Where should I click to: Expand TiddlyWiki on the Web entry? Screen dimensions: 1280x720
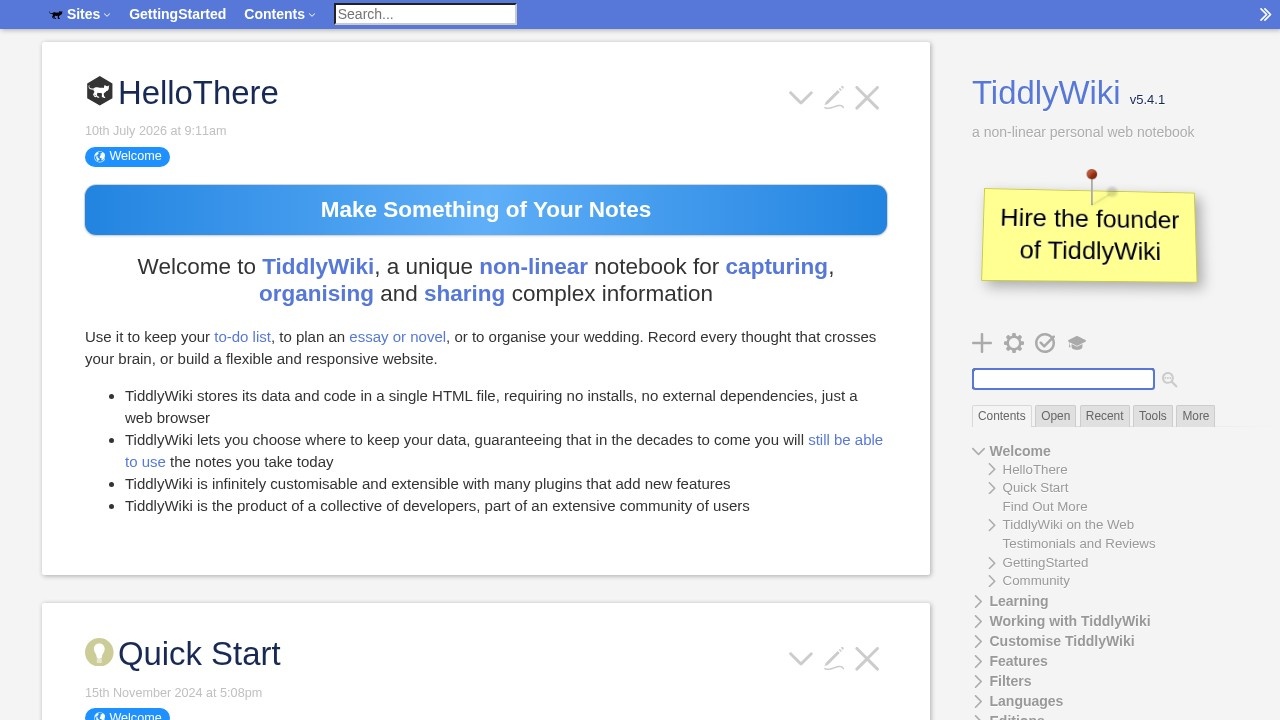coord(992,525)
